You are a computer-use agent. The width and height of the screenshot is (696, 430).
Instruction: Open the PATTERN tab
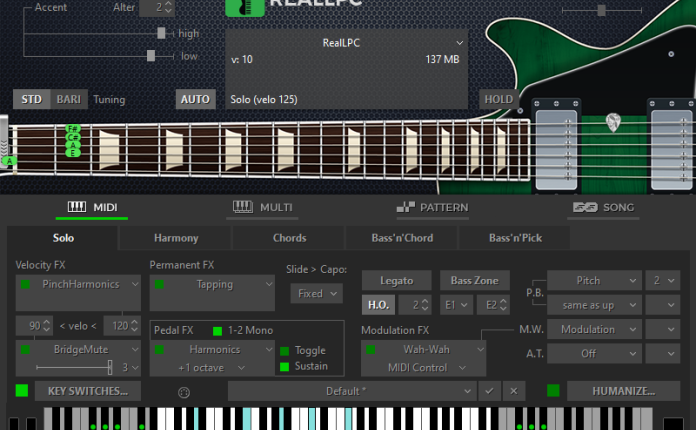(x=433, y=207)
